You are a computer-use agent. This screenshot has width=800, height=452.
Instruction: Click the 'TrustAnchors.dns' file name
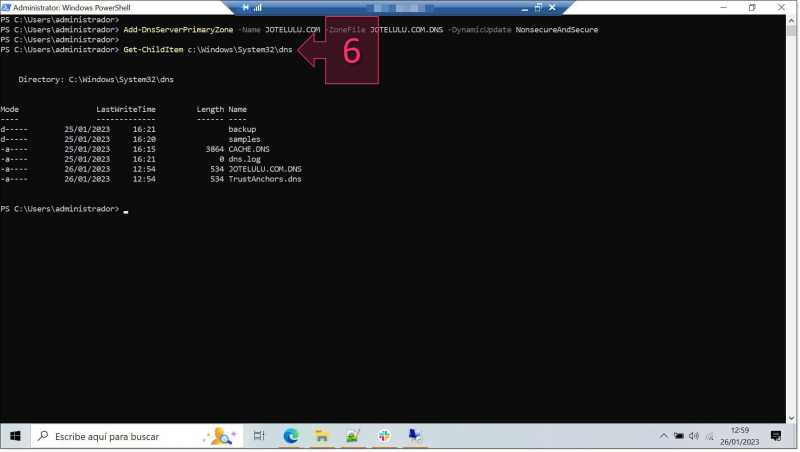(265, 179)
